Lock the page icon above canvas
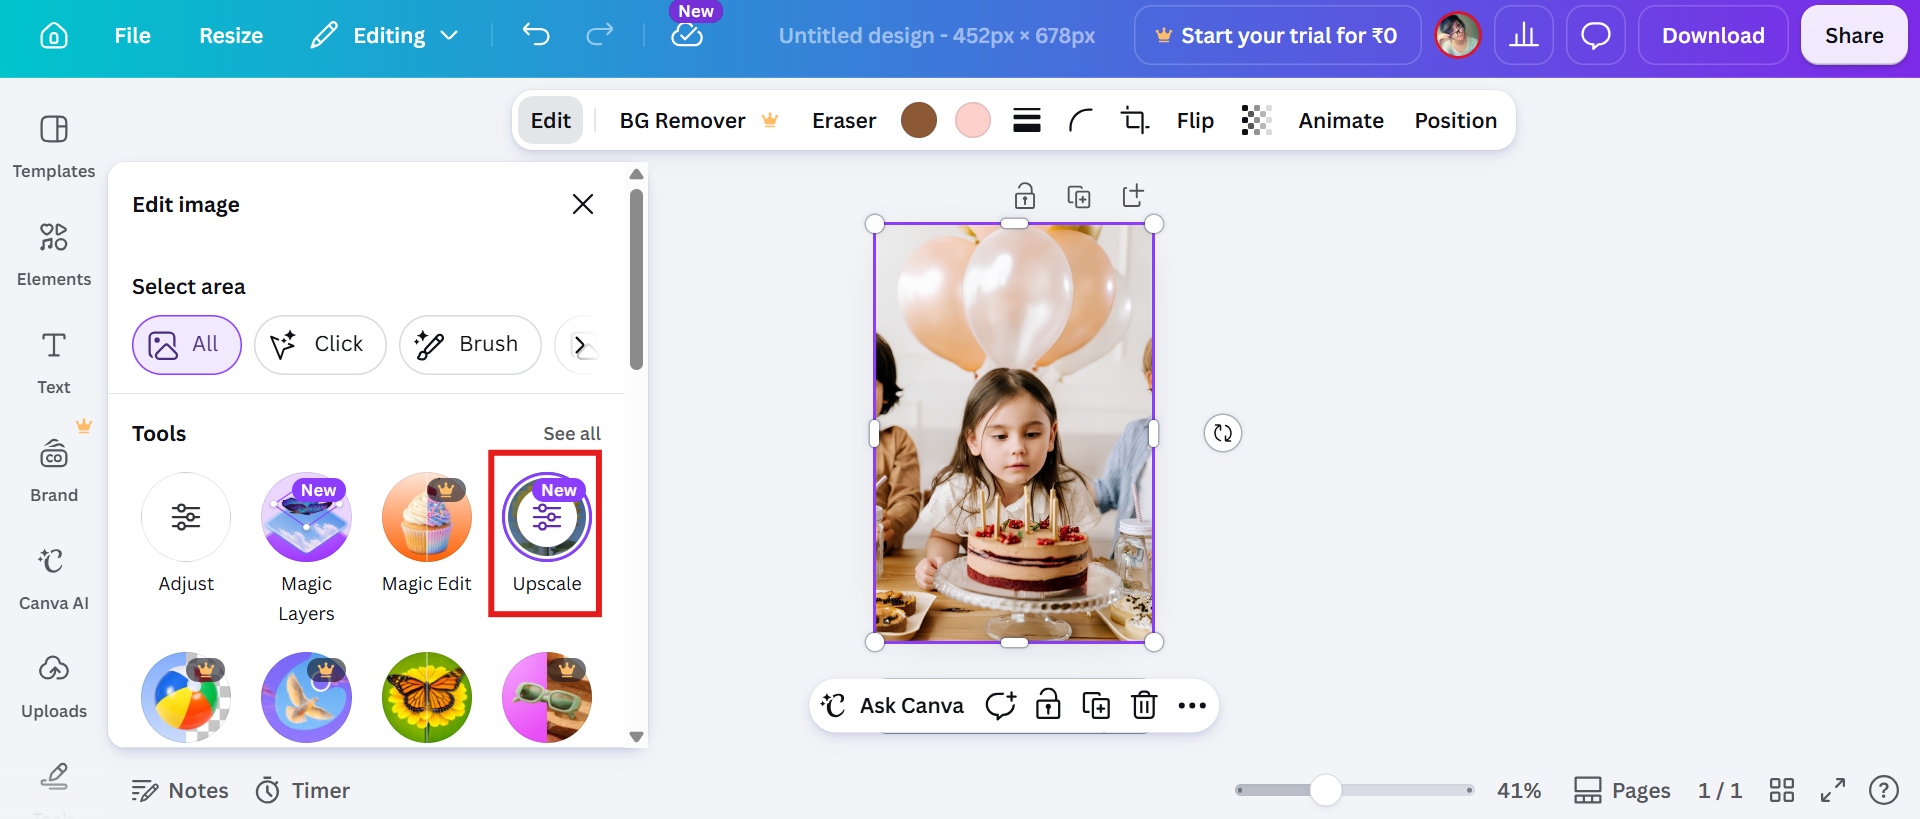Viewport: 1920px width, 819px height. click(x=1025, y=195)
